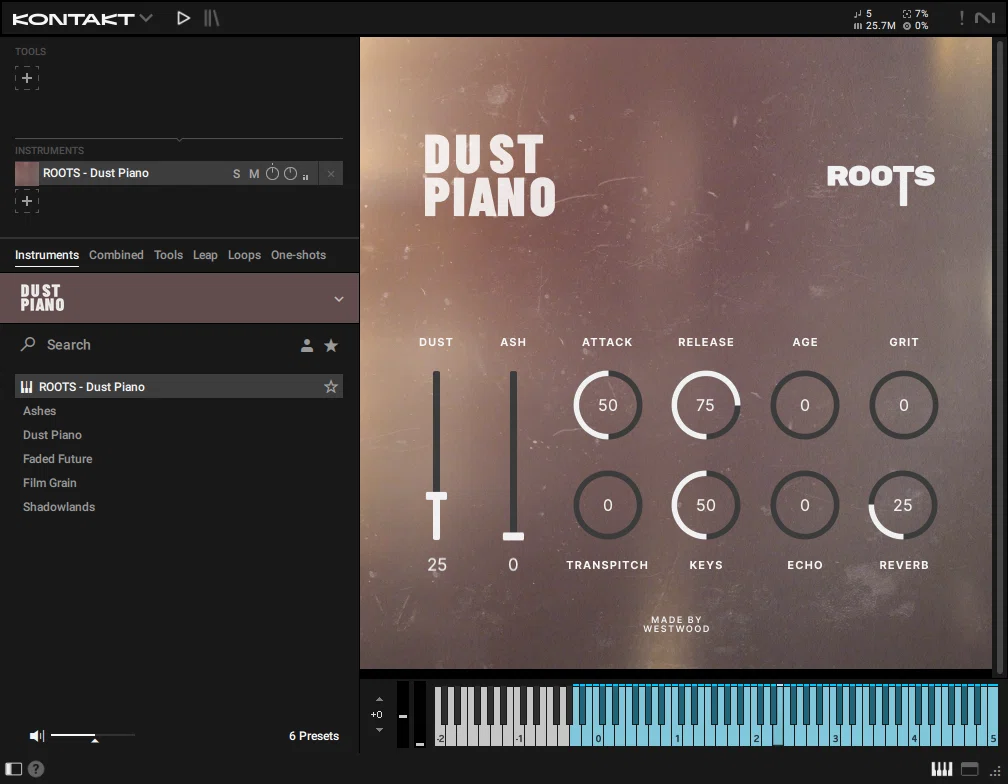The width and height of the screenshot is (1008, 784).
Task: Load the Dust Piano preset
Action: (x=53, y=435)
